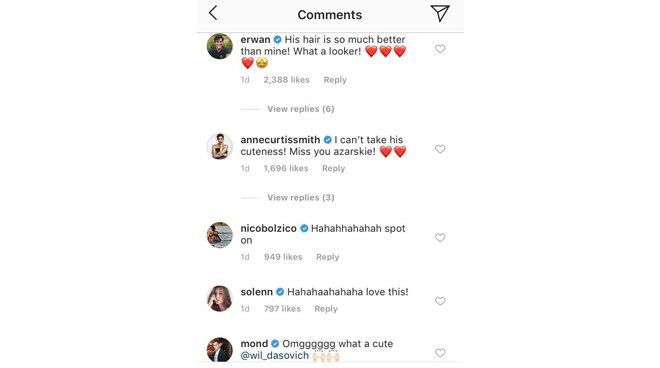The height and width of the screenshot is (368, 660).
Task: Like annecurtissmith's comment with the heart
Action: pyautogui.click(x=440, y=149)
